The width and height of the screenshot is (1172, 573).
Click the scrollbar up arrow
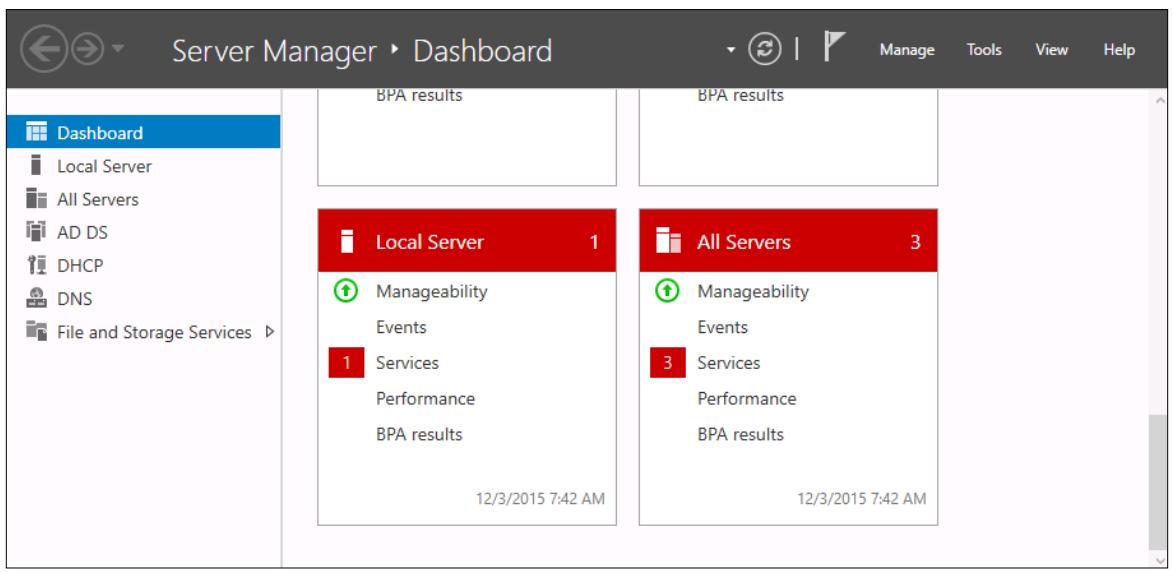(x=1159, y=99)
